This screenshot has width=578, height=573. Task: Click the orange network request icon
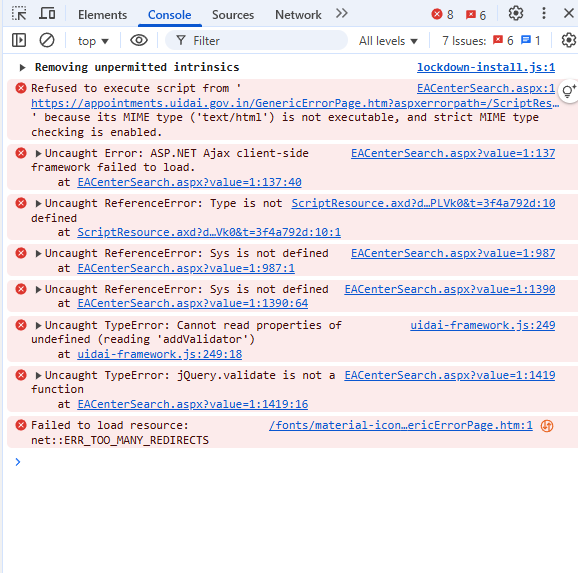[547, 426]
